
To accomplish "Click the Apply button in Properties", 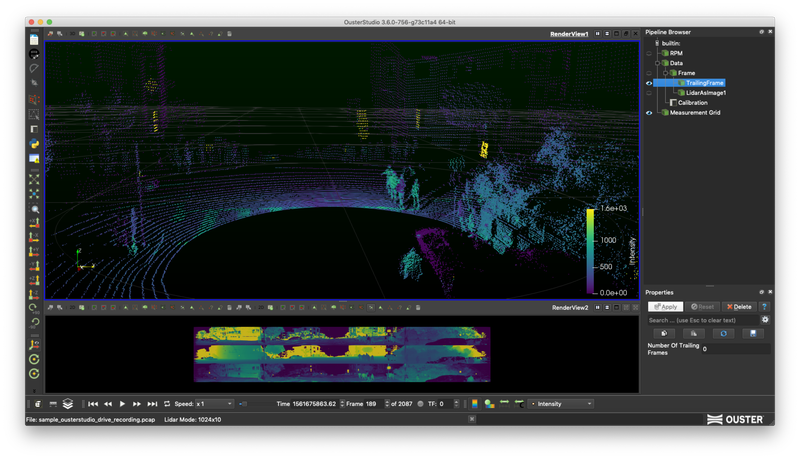I will 665,307.
